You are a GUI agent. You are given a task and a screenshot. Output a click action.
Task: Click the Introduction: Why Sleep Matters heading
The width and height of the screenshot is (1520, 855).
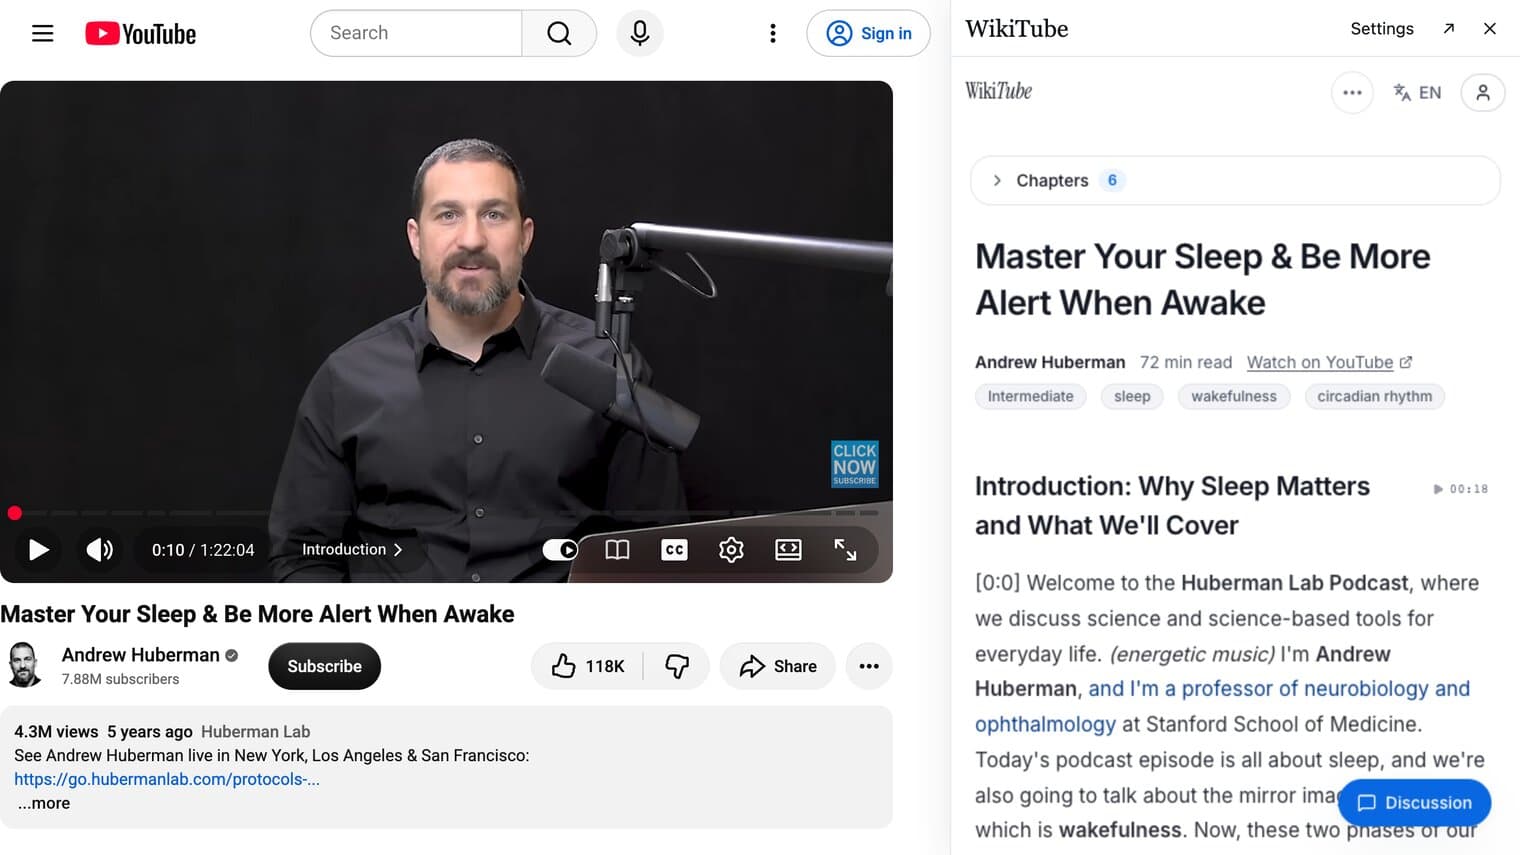(x=1172, y=505)
